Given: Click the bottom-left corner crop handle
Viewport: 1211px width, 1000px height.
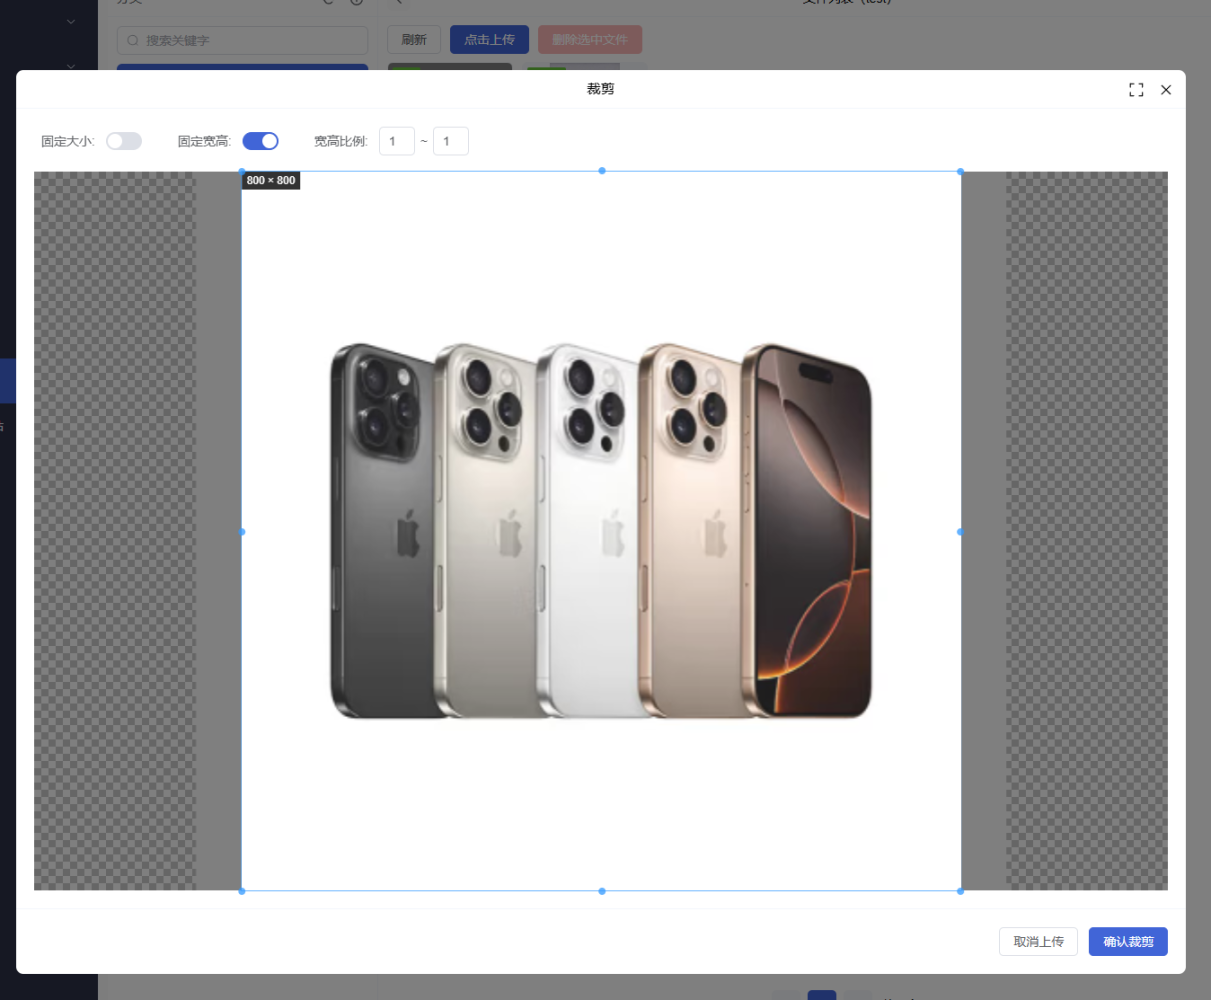Looking at the screenshot, I should (x=242, y=891).
